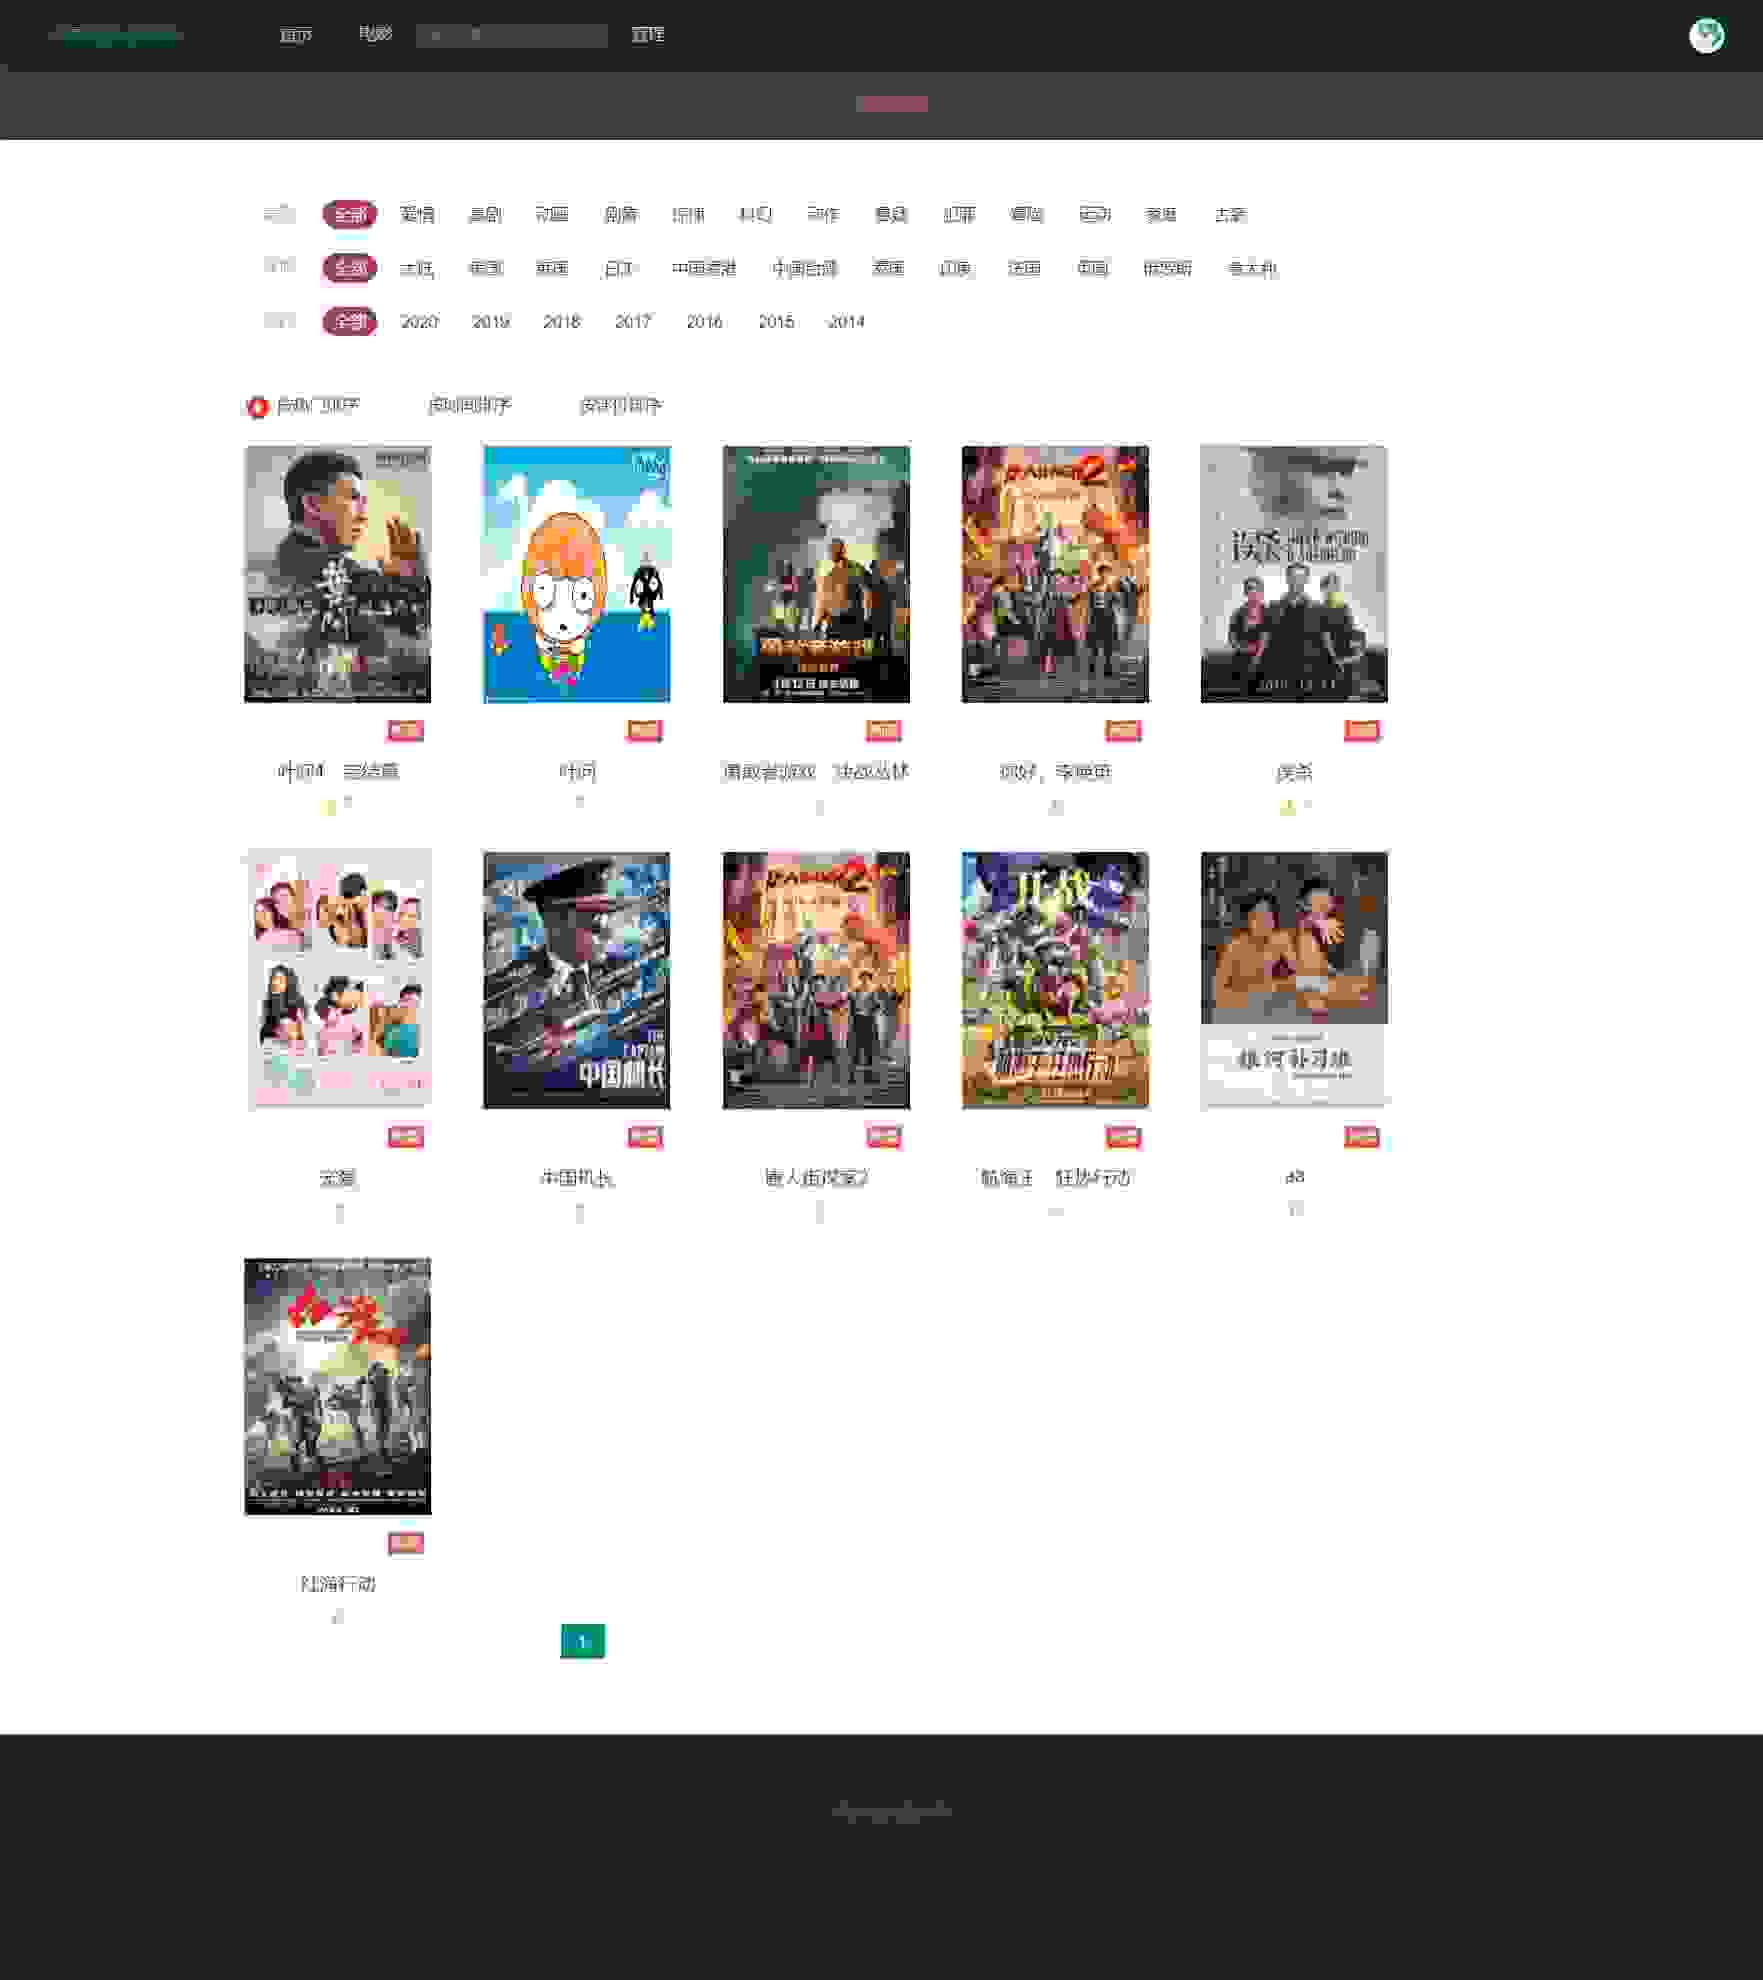Screen dimensions: 1763x1980
Task: Filter by the 爱情 genre
Action: [417, 214]
